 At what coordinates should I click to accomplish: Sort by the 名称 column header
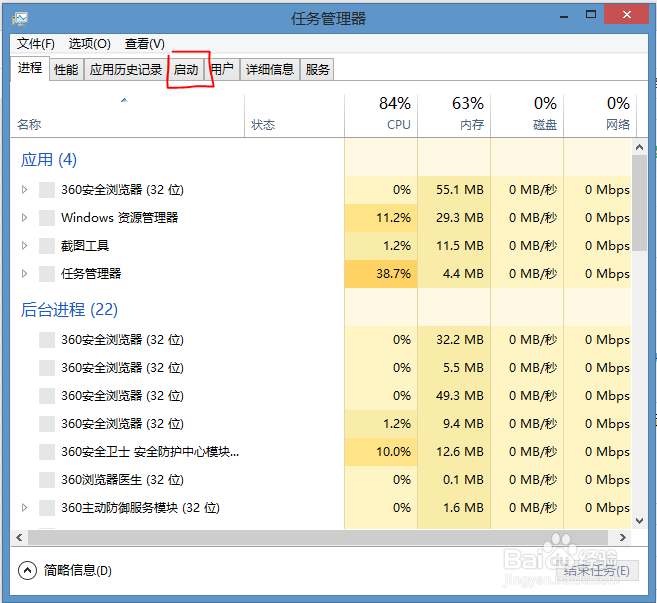coord(127,116)
